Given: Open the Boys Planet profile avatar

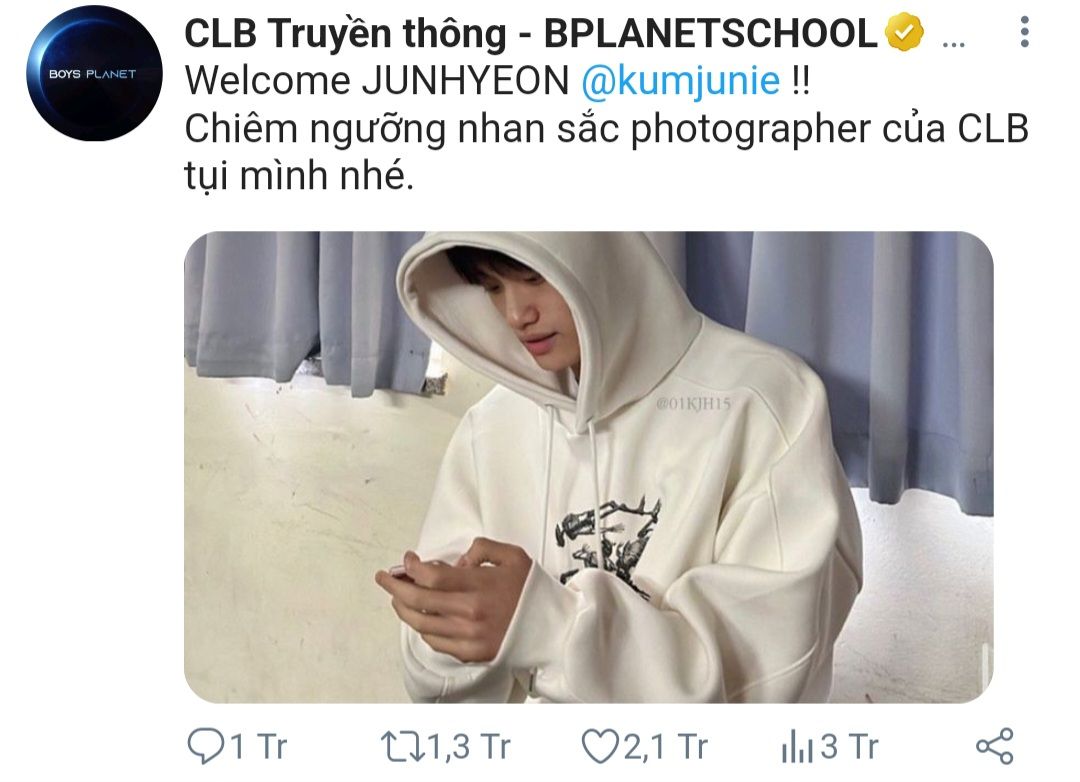Looking at the screenshot, I should [x=94, y=73].
